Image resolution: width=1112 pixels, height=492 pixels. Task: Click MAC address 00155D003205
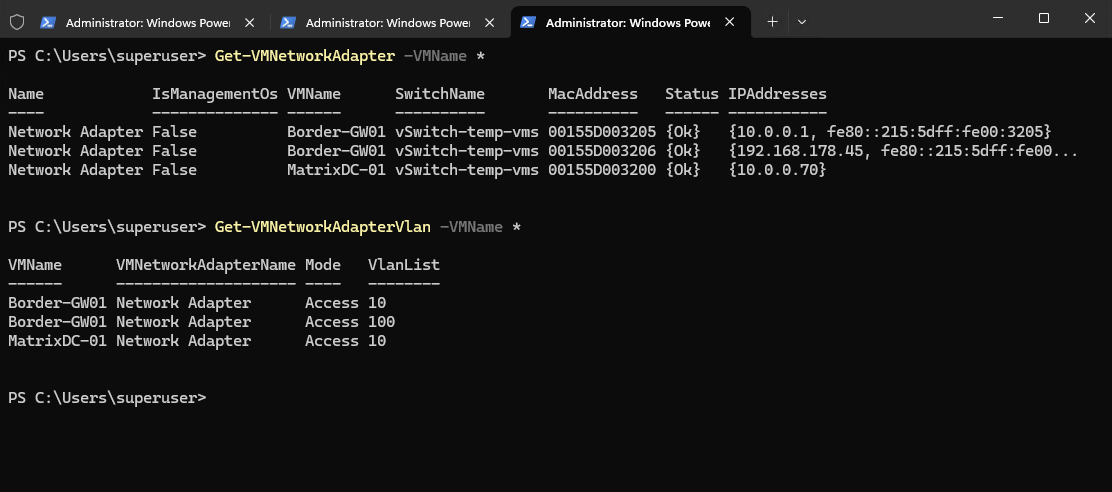click(601, 132)
